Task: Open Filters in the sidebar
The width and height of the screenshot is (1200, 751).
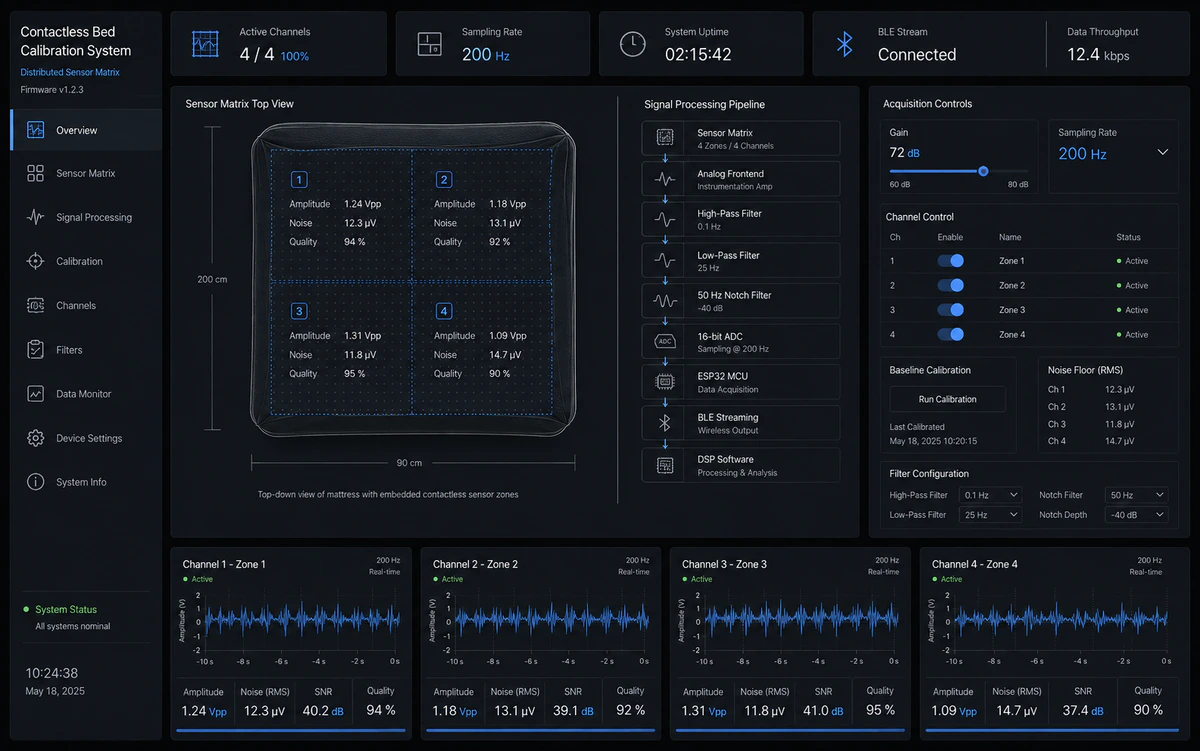Action: coord(86,350)
